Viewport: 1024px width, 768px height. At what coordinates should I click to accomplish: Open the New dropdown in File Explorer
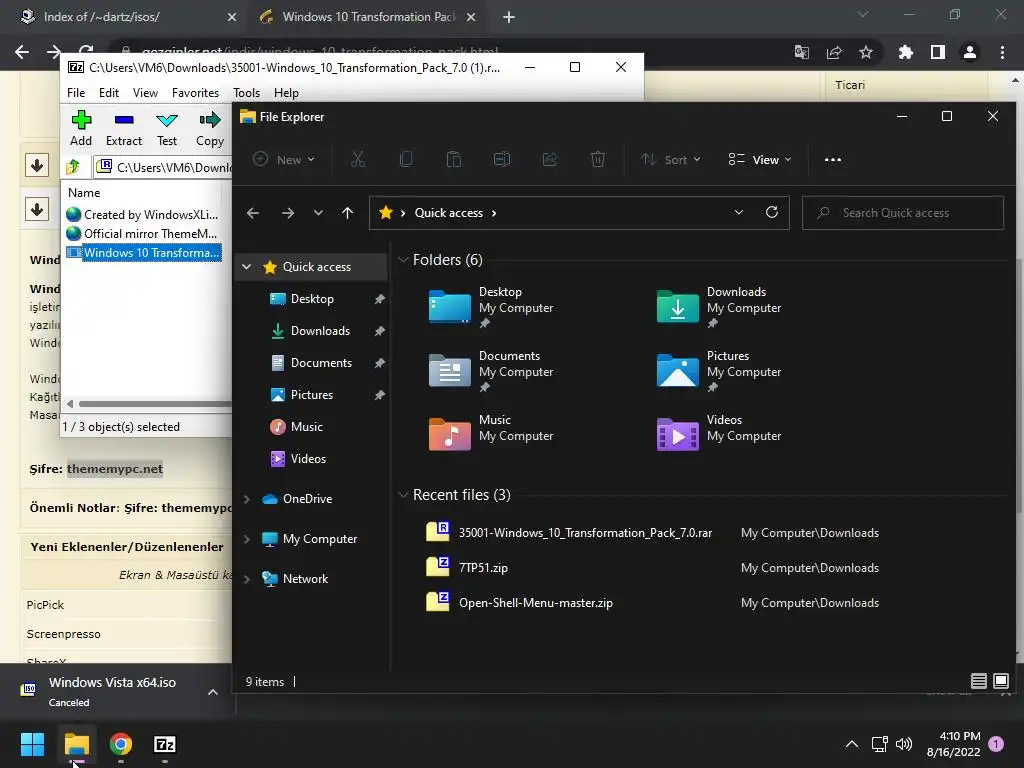(284, 159)
